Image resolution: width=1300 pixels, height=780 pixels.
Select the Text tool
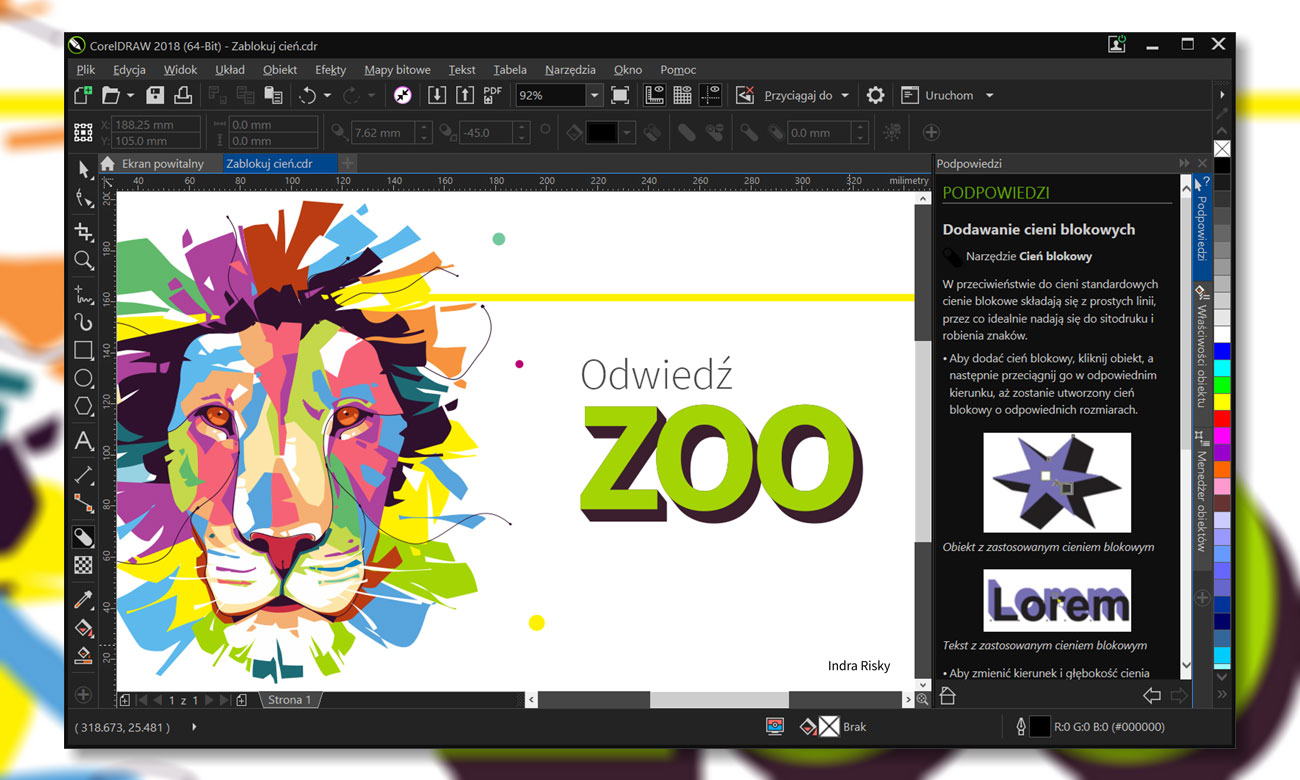[83, 441]
